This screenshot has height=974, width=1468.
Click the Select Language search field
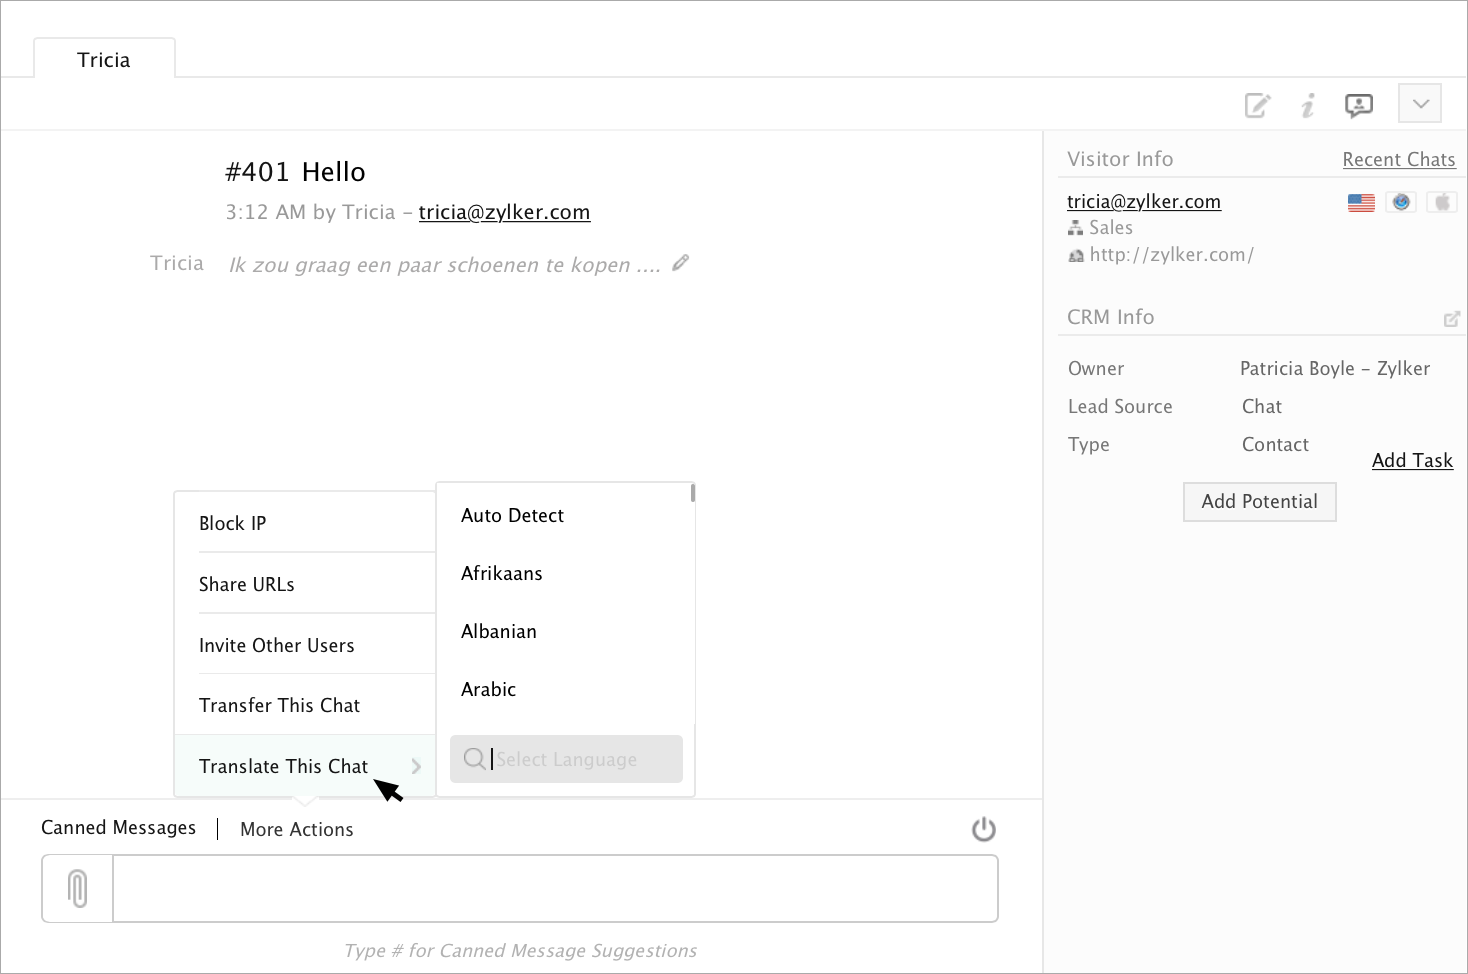[580, 759]
